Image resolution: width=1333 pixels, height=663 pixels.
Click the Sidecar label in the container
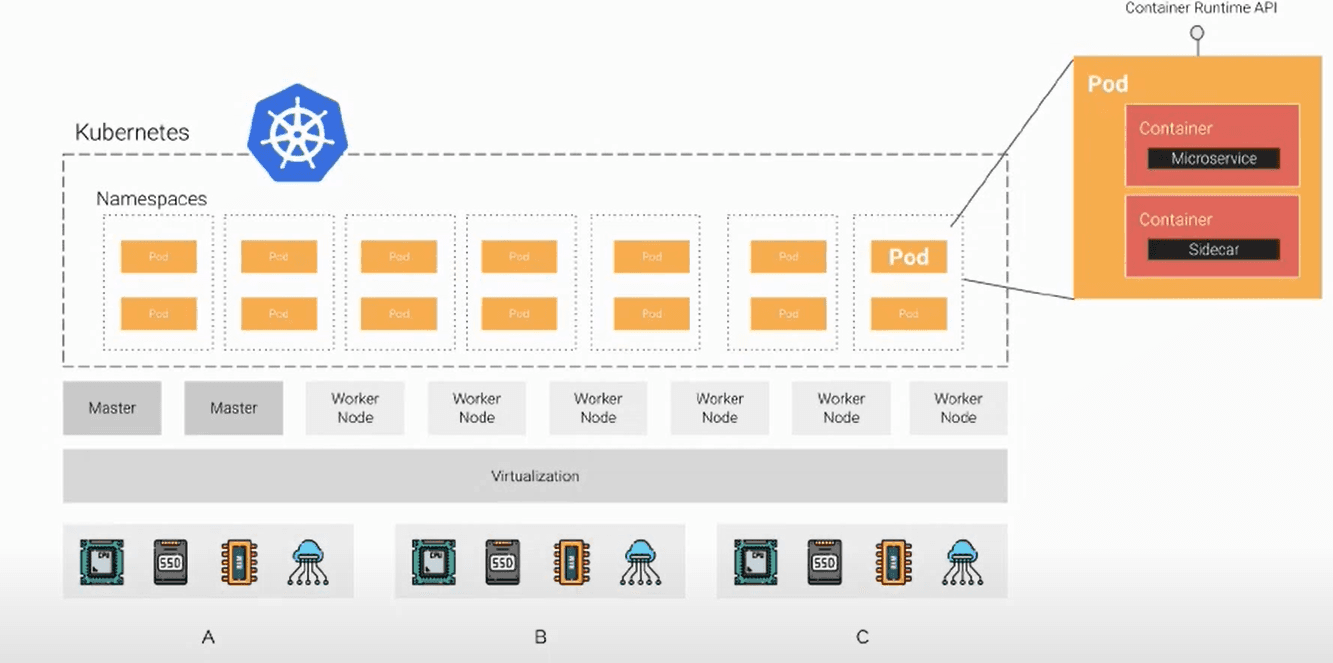click(1214, 250)
